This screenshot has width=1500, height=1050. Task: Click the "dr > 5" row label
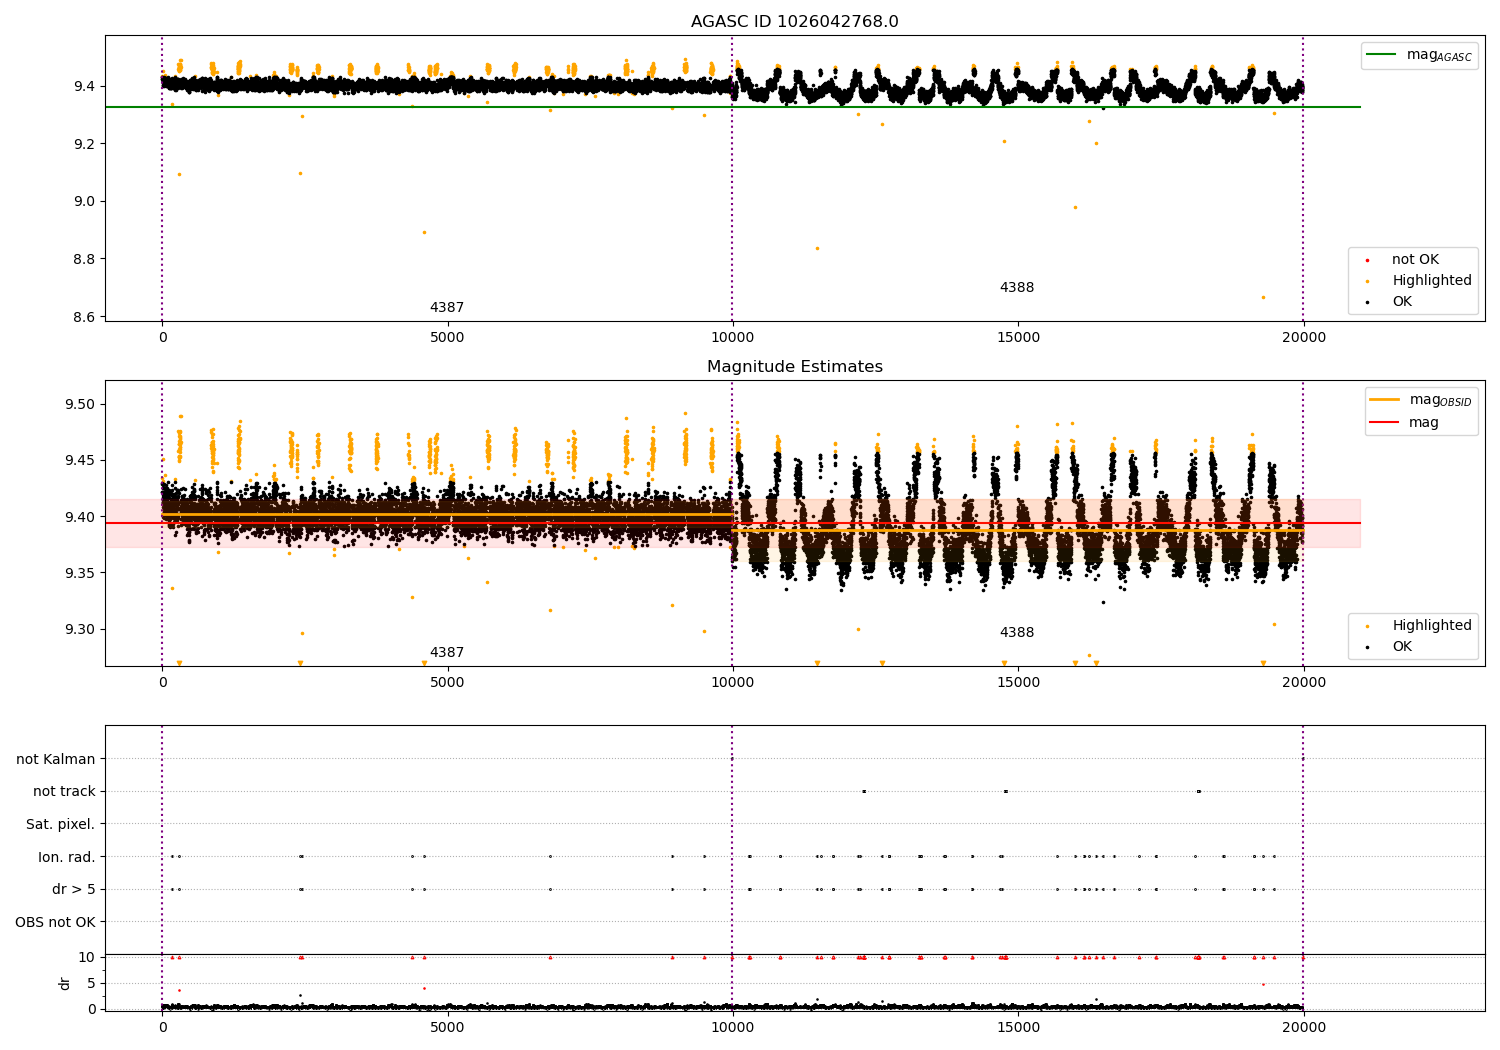tap(74, 890)
